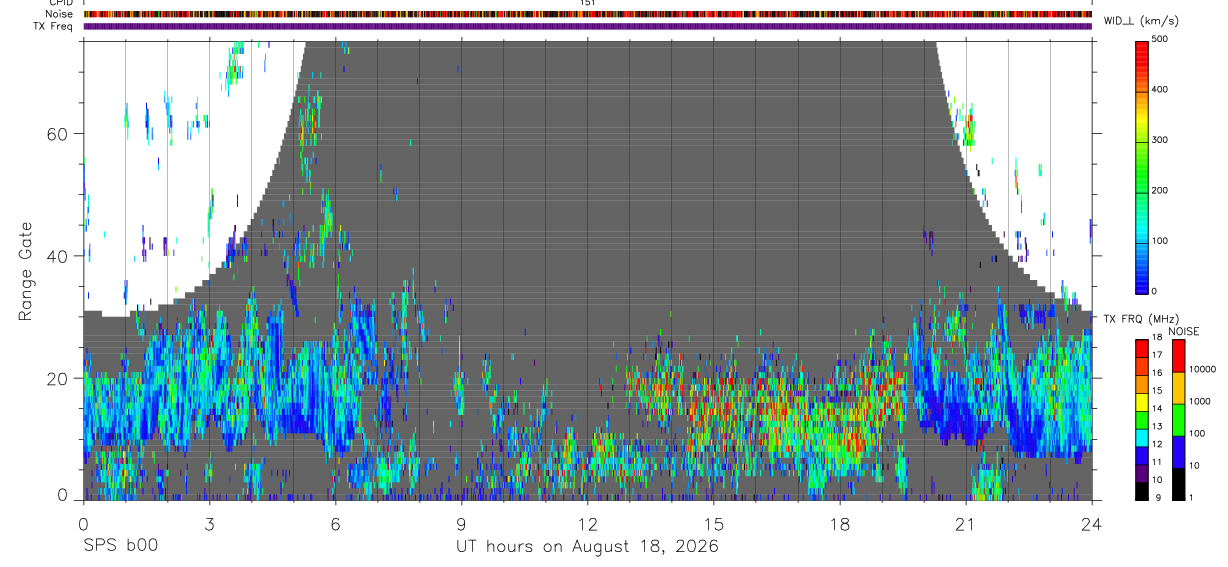Click the UT hours on August 18, 2026 title
1228x567 pixels.
[x=587, y=547]
